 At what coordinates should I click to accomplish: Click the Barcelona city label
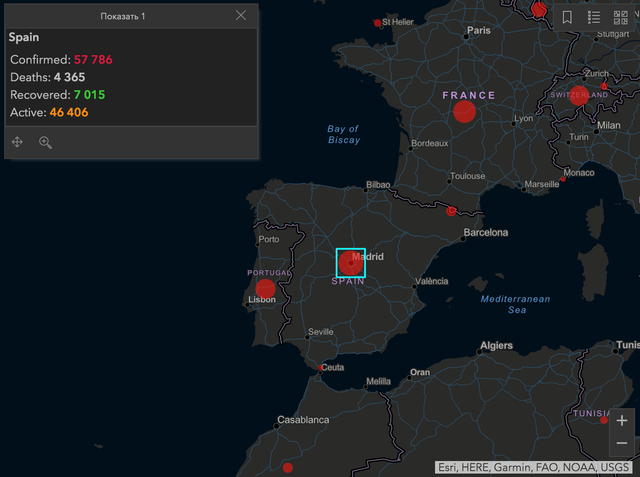[x=485, y=233]
